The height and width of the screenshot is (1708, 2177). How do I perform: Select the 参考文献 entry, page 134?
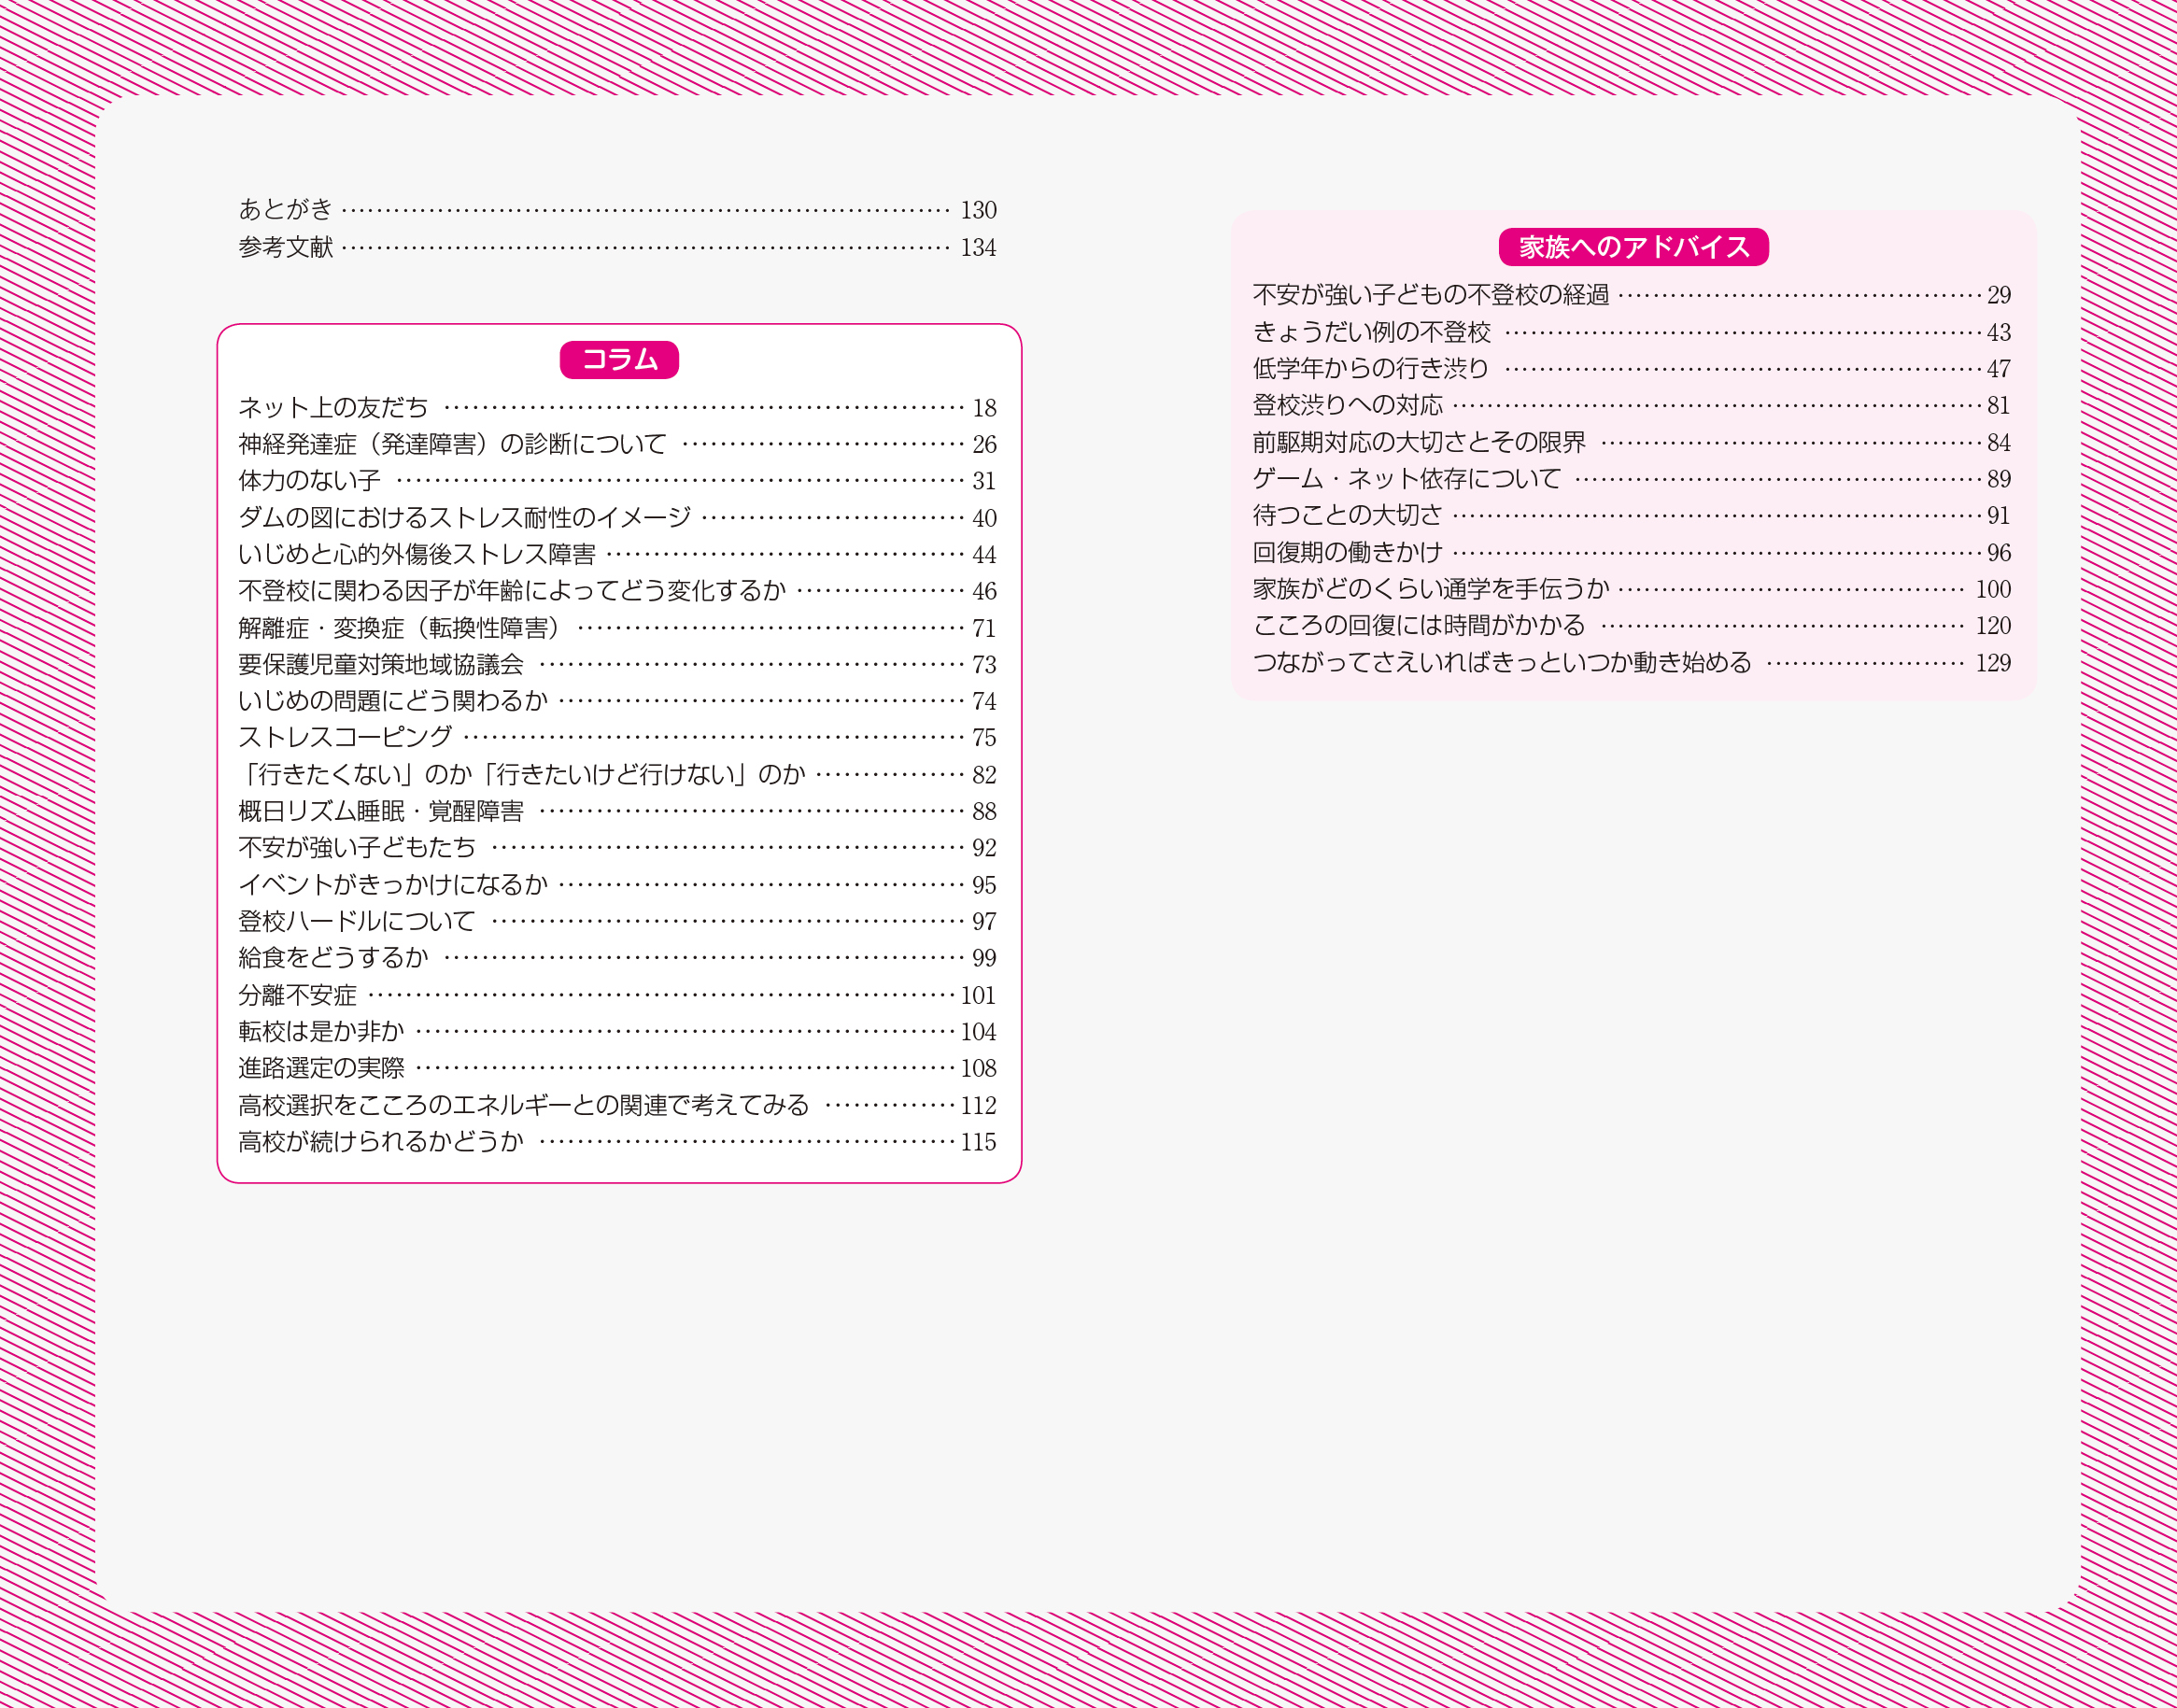click(617, 247)
